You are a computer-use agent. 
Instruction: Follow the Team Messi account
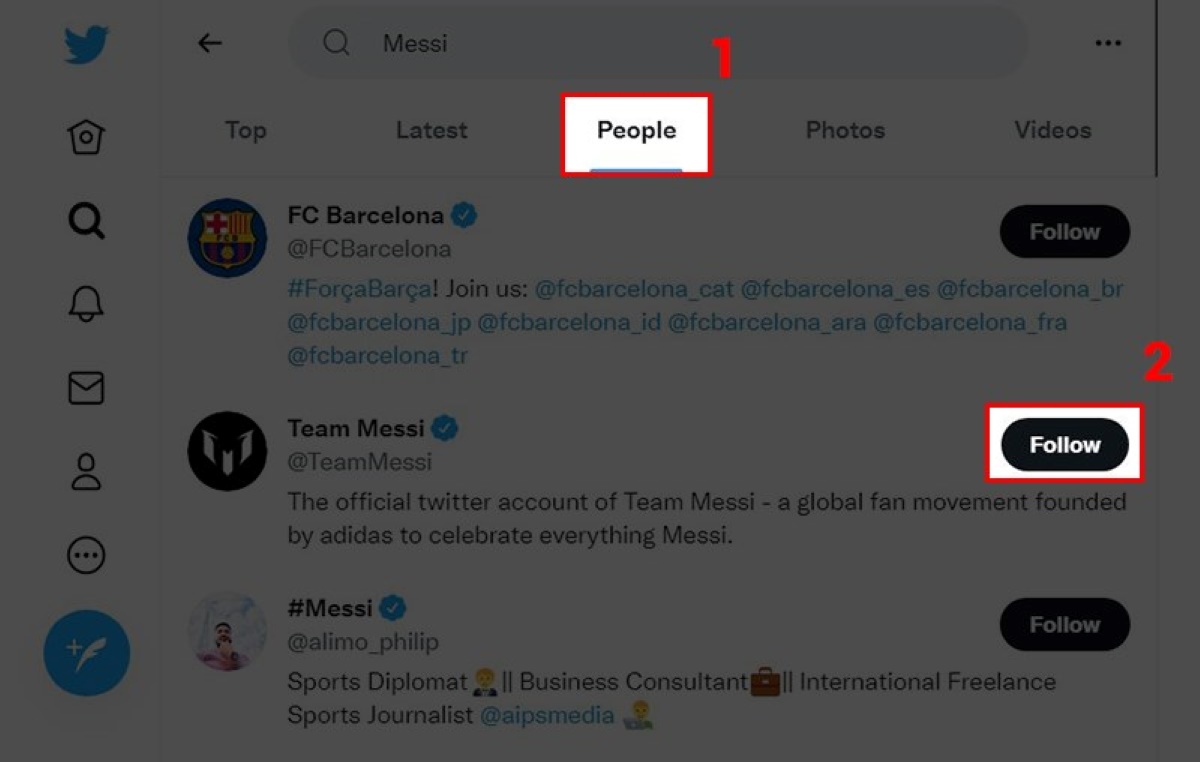coord(1064,445)
